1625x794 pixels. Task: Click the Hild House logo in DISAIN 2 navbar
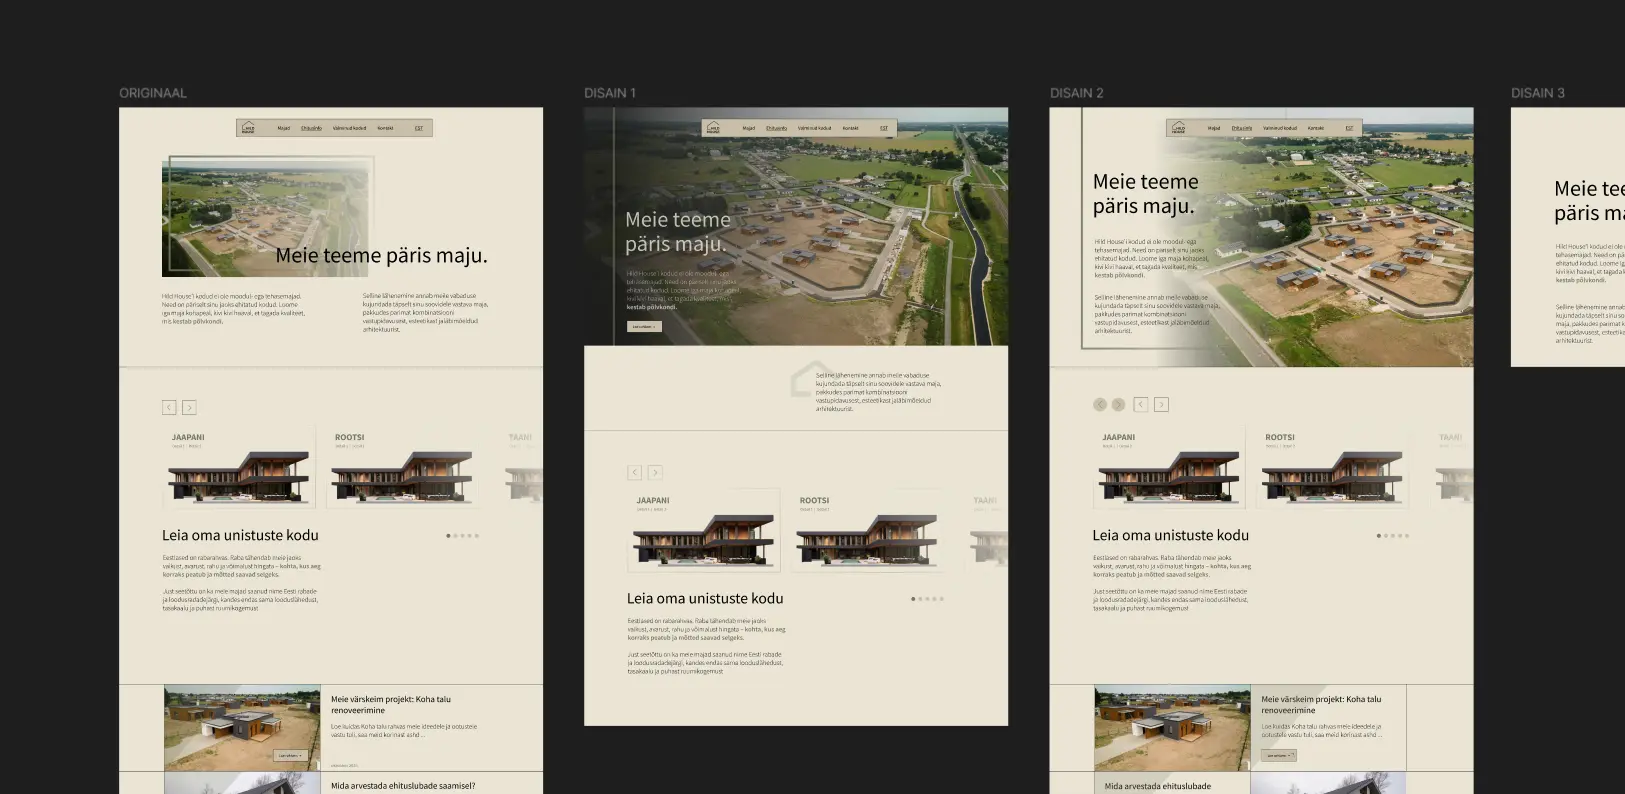[x=1178, y=128]
